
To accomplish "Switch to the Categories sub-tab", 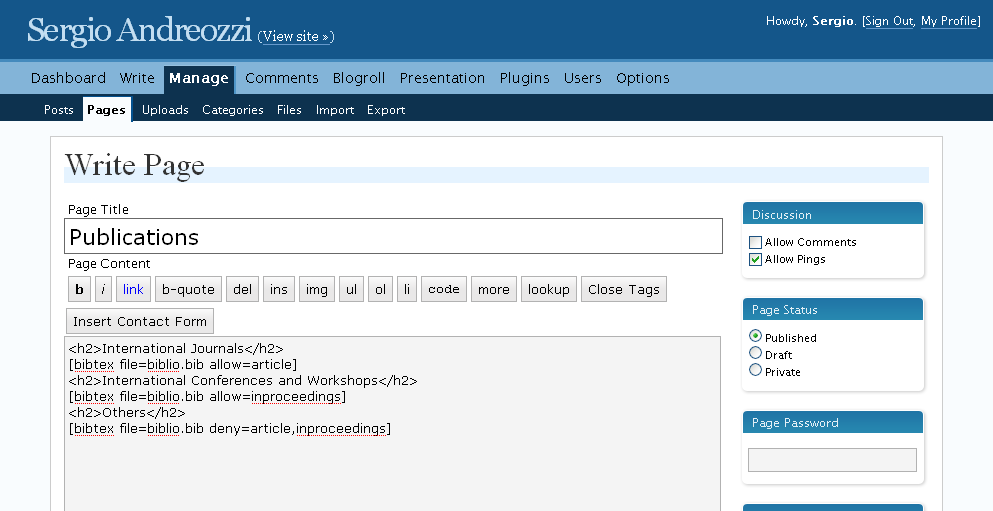I will coord(232,110).
